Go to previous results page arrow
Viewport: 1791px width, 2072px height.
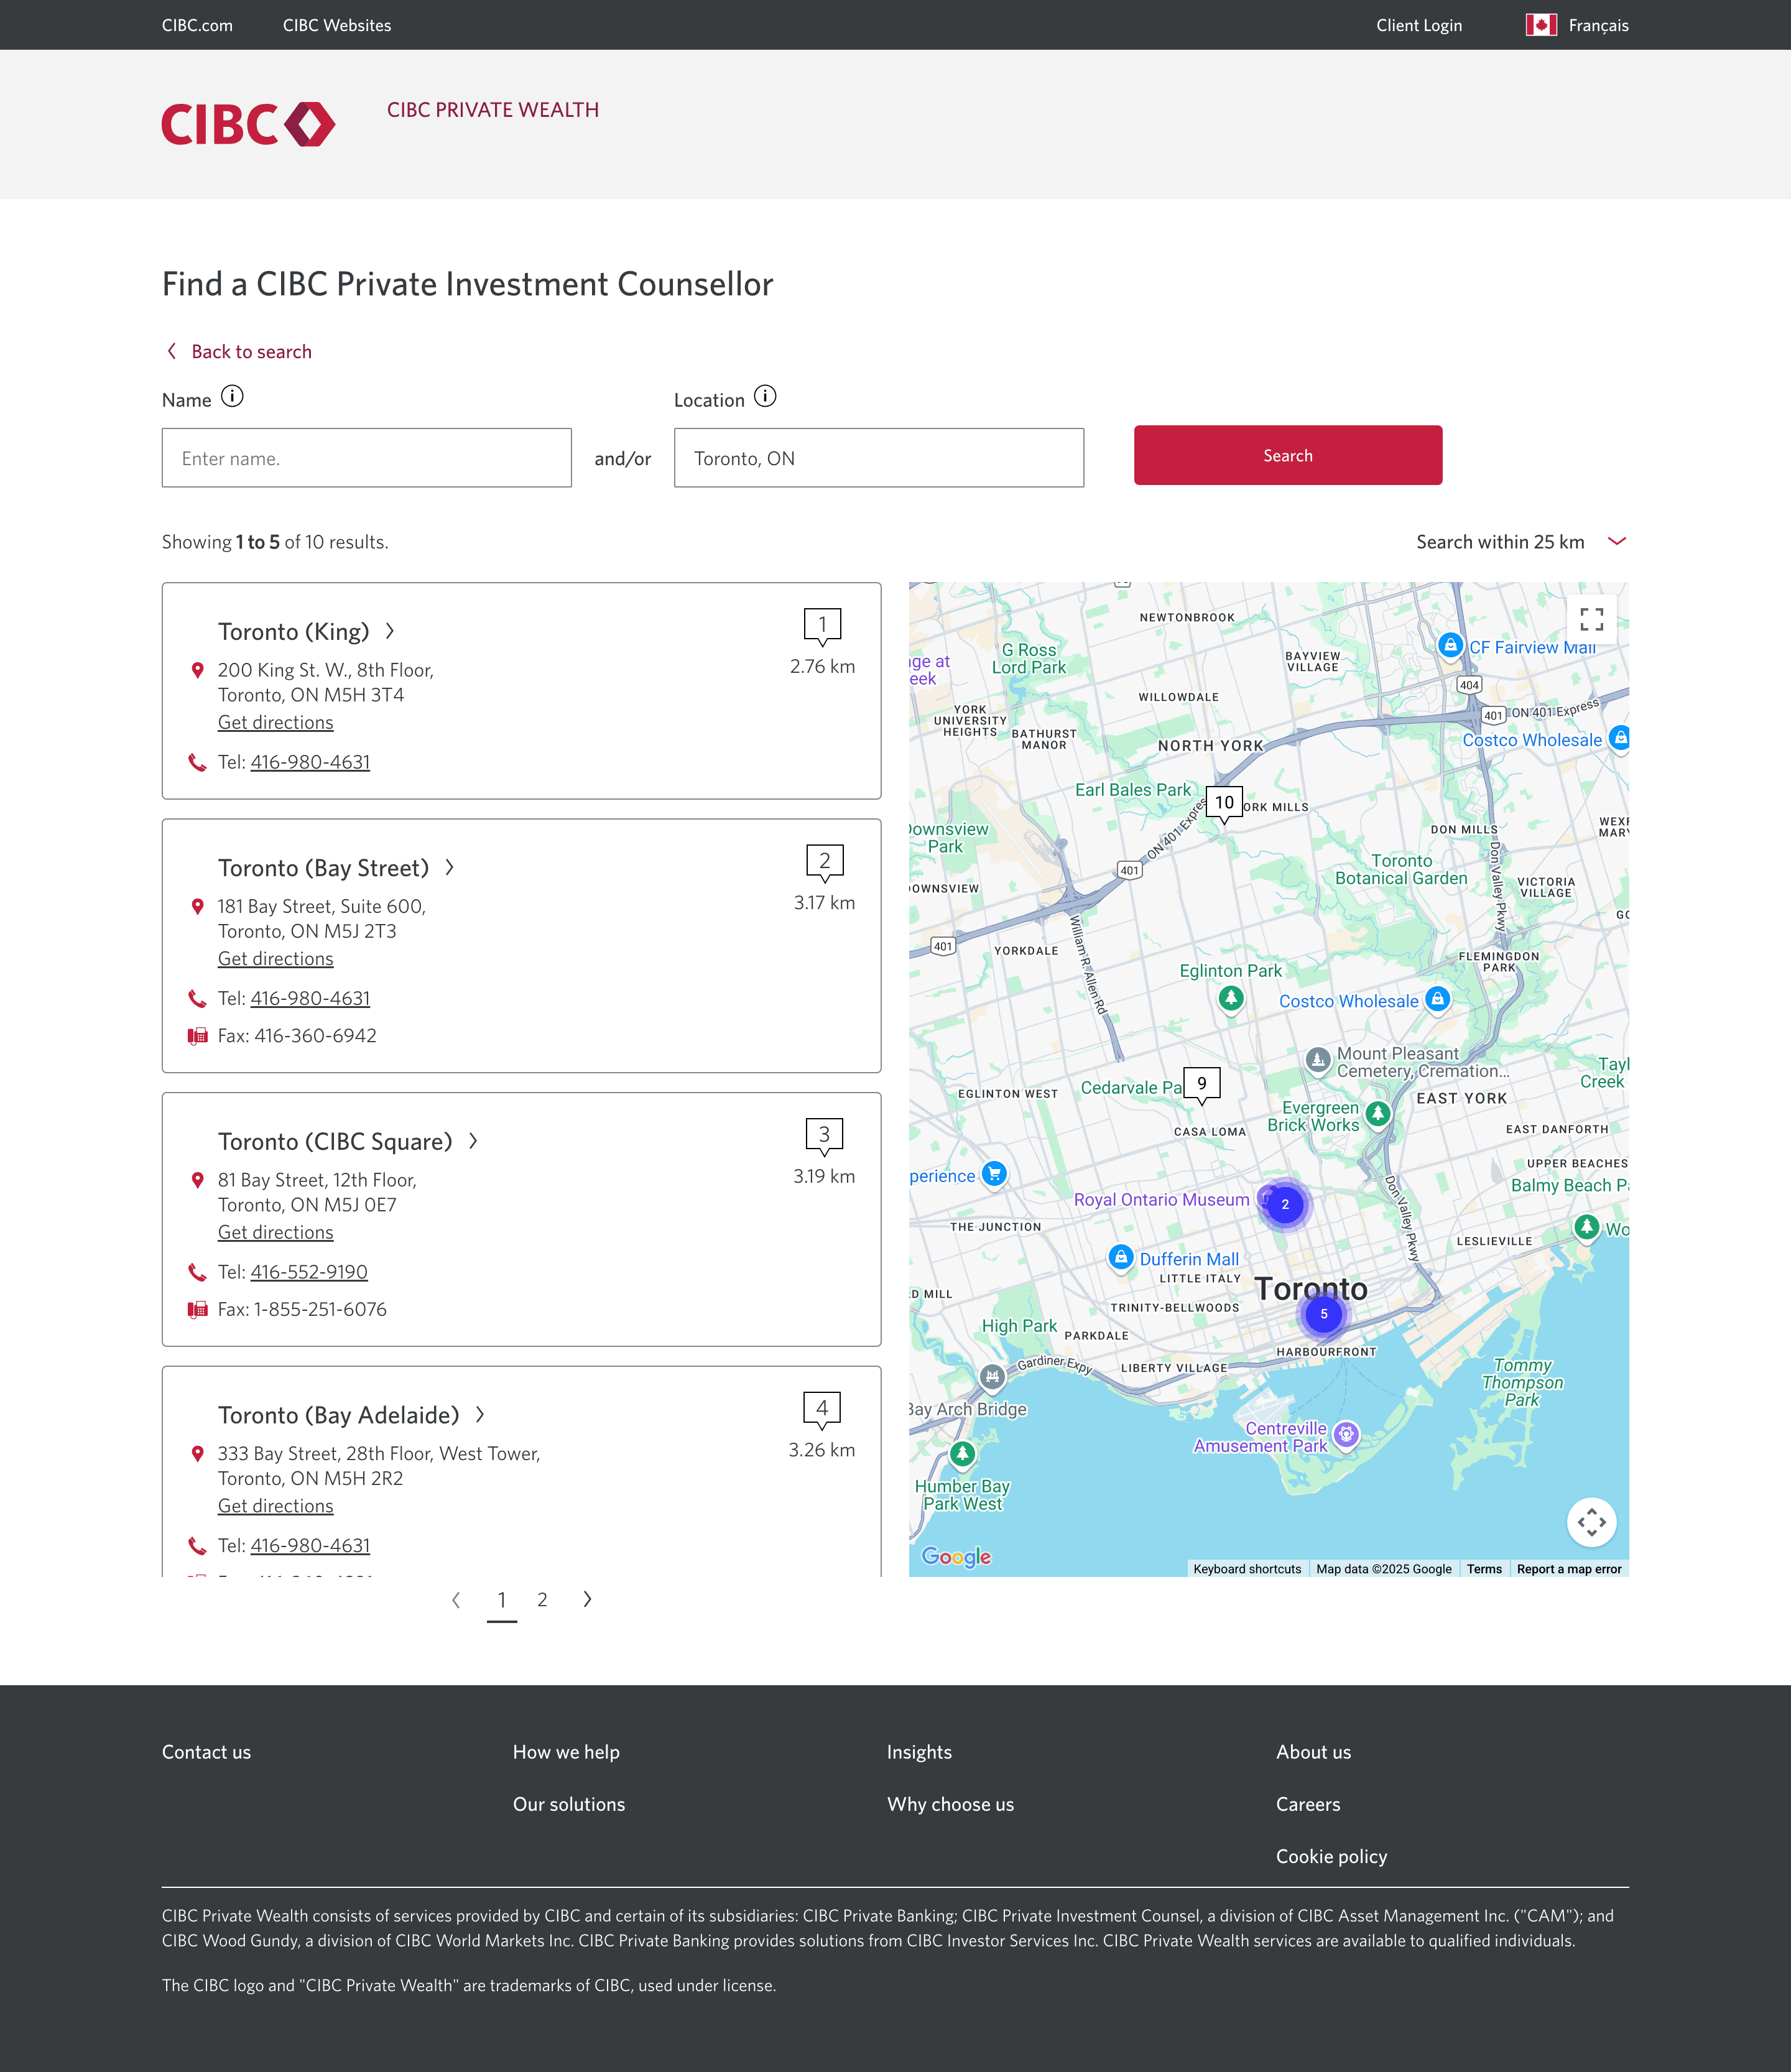(456, 1599)
